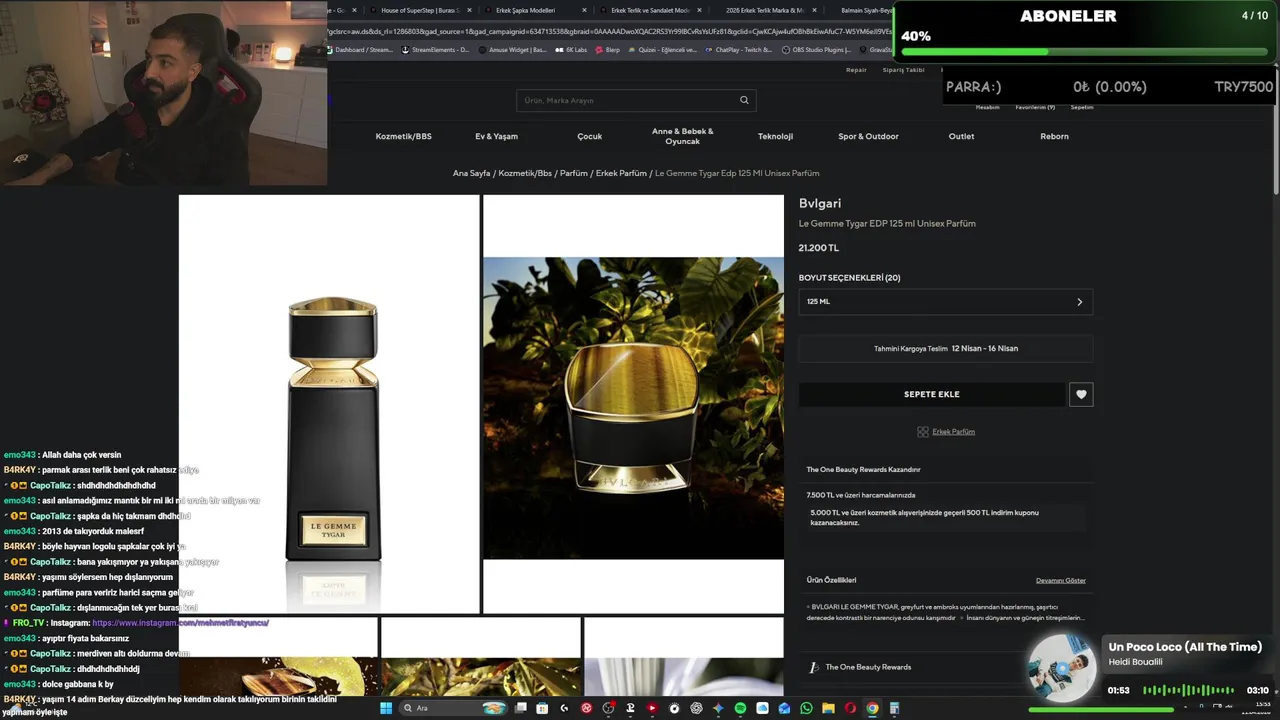The width and height of the screenshot is (1280, 720).
Task: Close the Erkek Şapka Modelleri tab
Action: 584,10
